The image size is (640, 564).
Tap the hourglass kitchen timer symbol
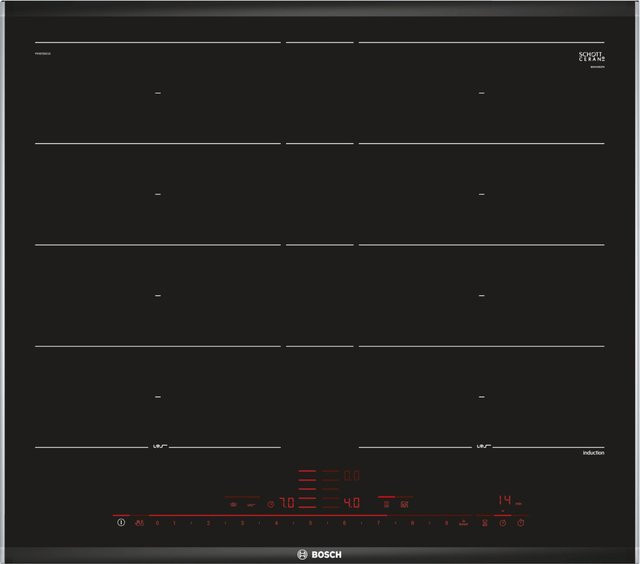coord(485,523)
